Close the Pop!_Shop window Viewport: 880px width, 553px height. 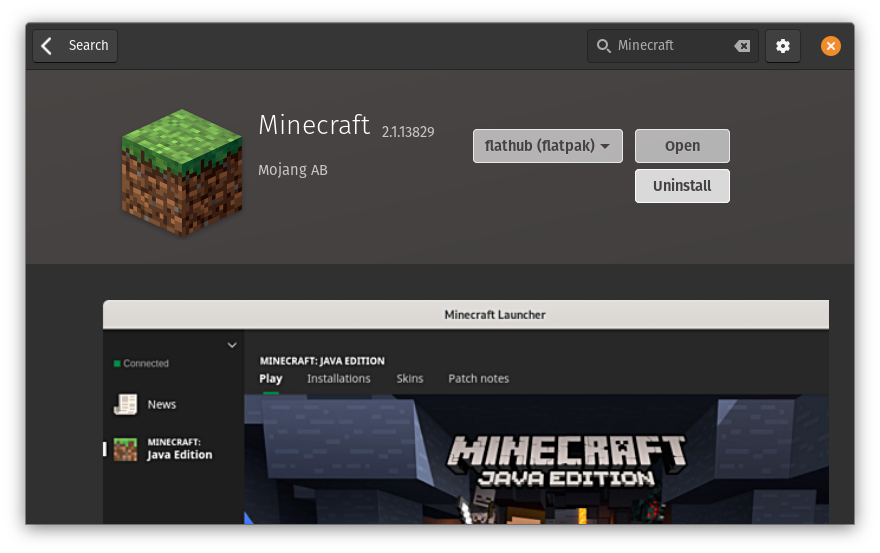831,46
